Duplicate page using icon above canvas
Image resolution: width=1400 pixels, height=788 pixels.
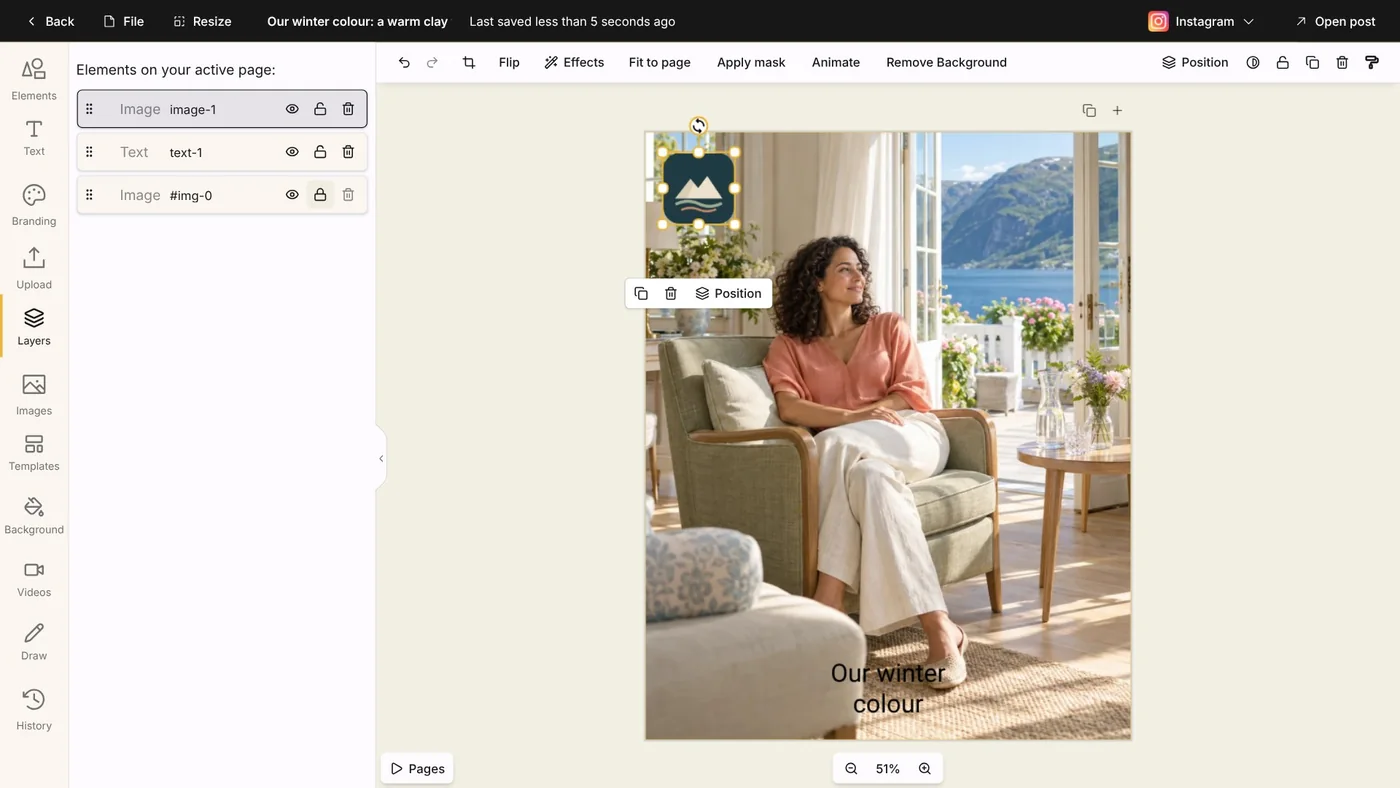point(1089,110)
